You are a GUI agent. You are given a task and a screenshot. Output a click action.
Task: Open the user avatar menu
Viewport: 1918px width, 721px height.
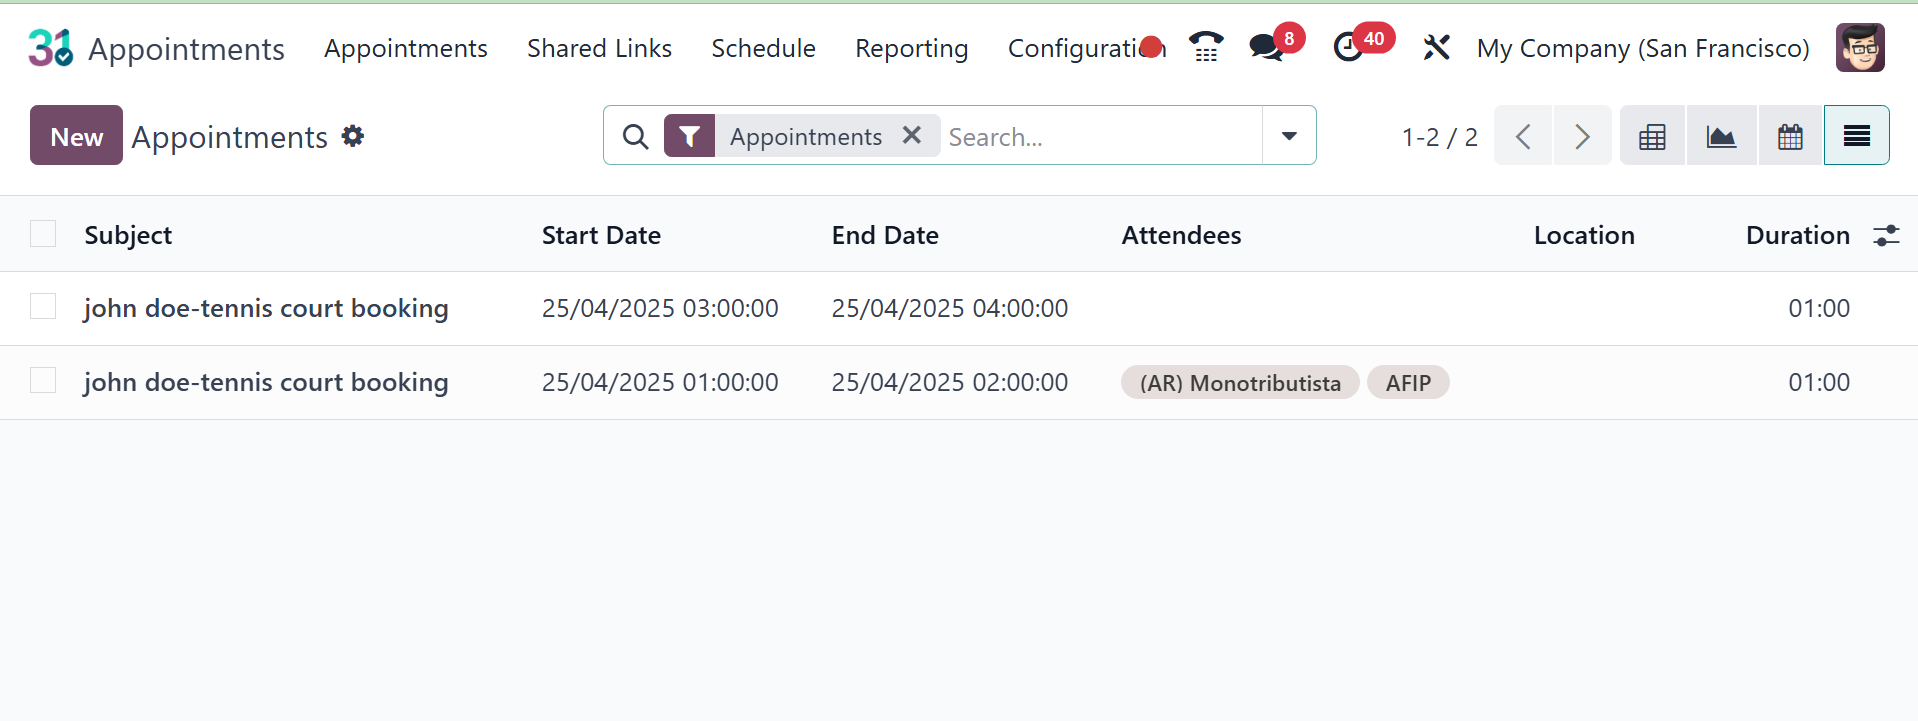(1860, 48)
